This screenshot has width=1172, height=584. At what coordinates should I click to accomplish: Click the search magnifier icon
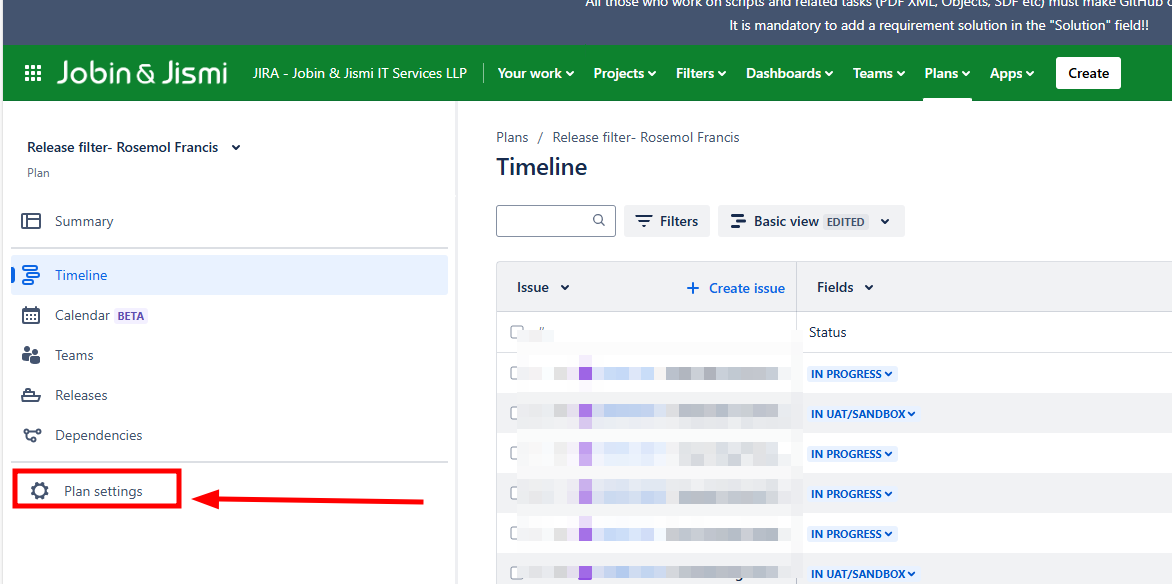pyautogui.click(x=599, y=221)
